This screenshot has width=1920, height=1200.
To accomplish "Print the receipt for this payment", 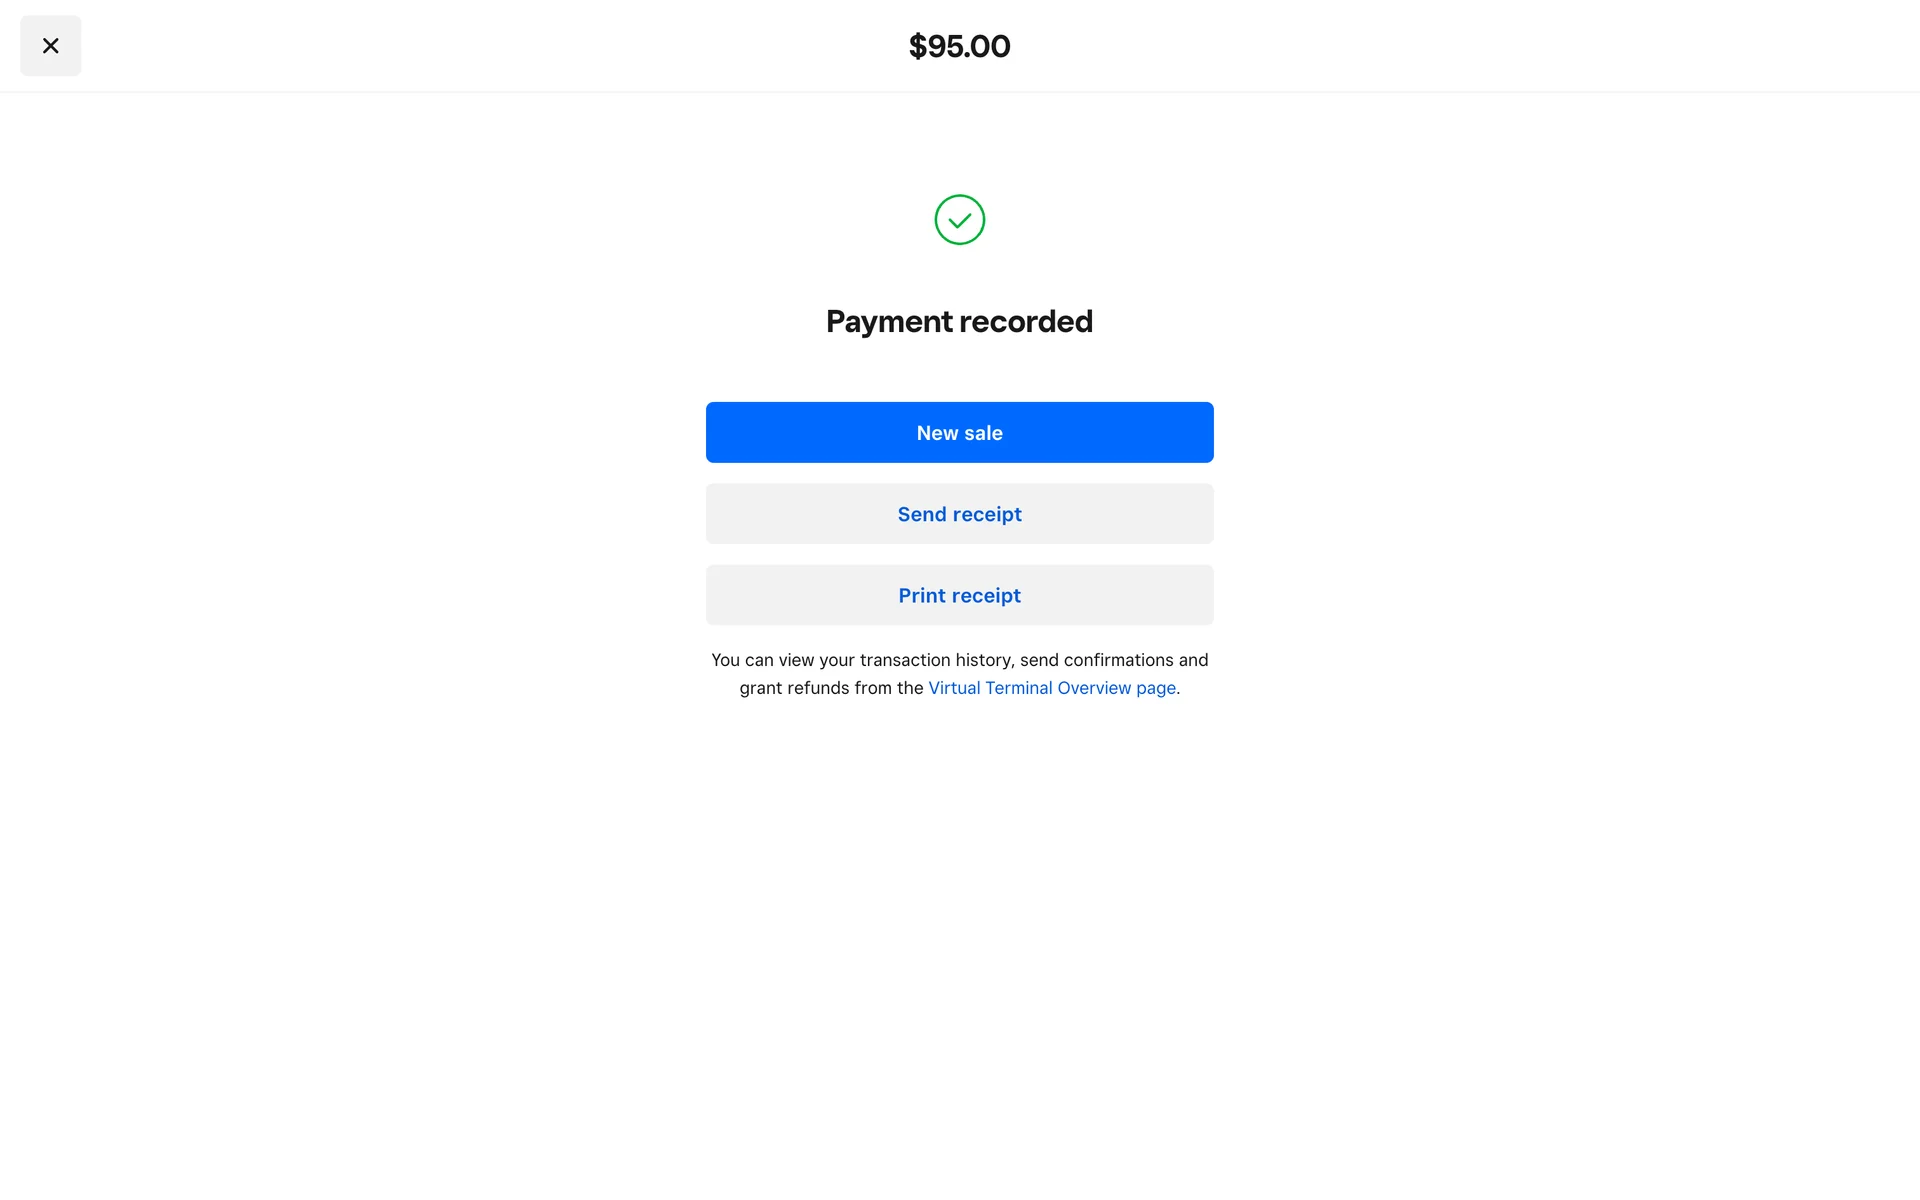I will pos(959,595).
